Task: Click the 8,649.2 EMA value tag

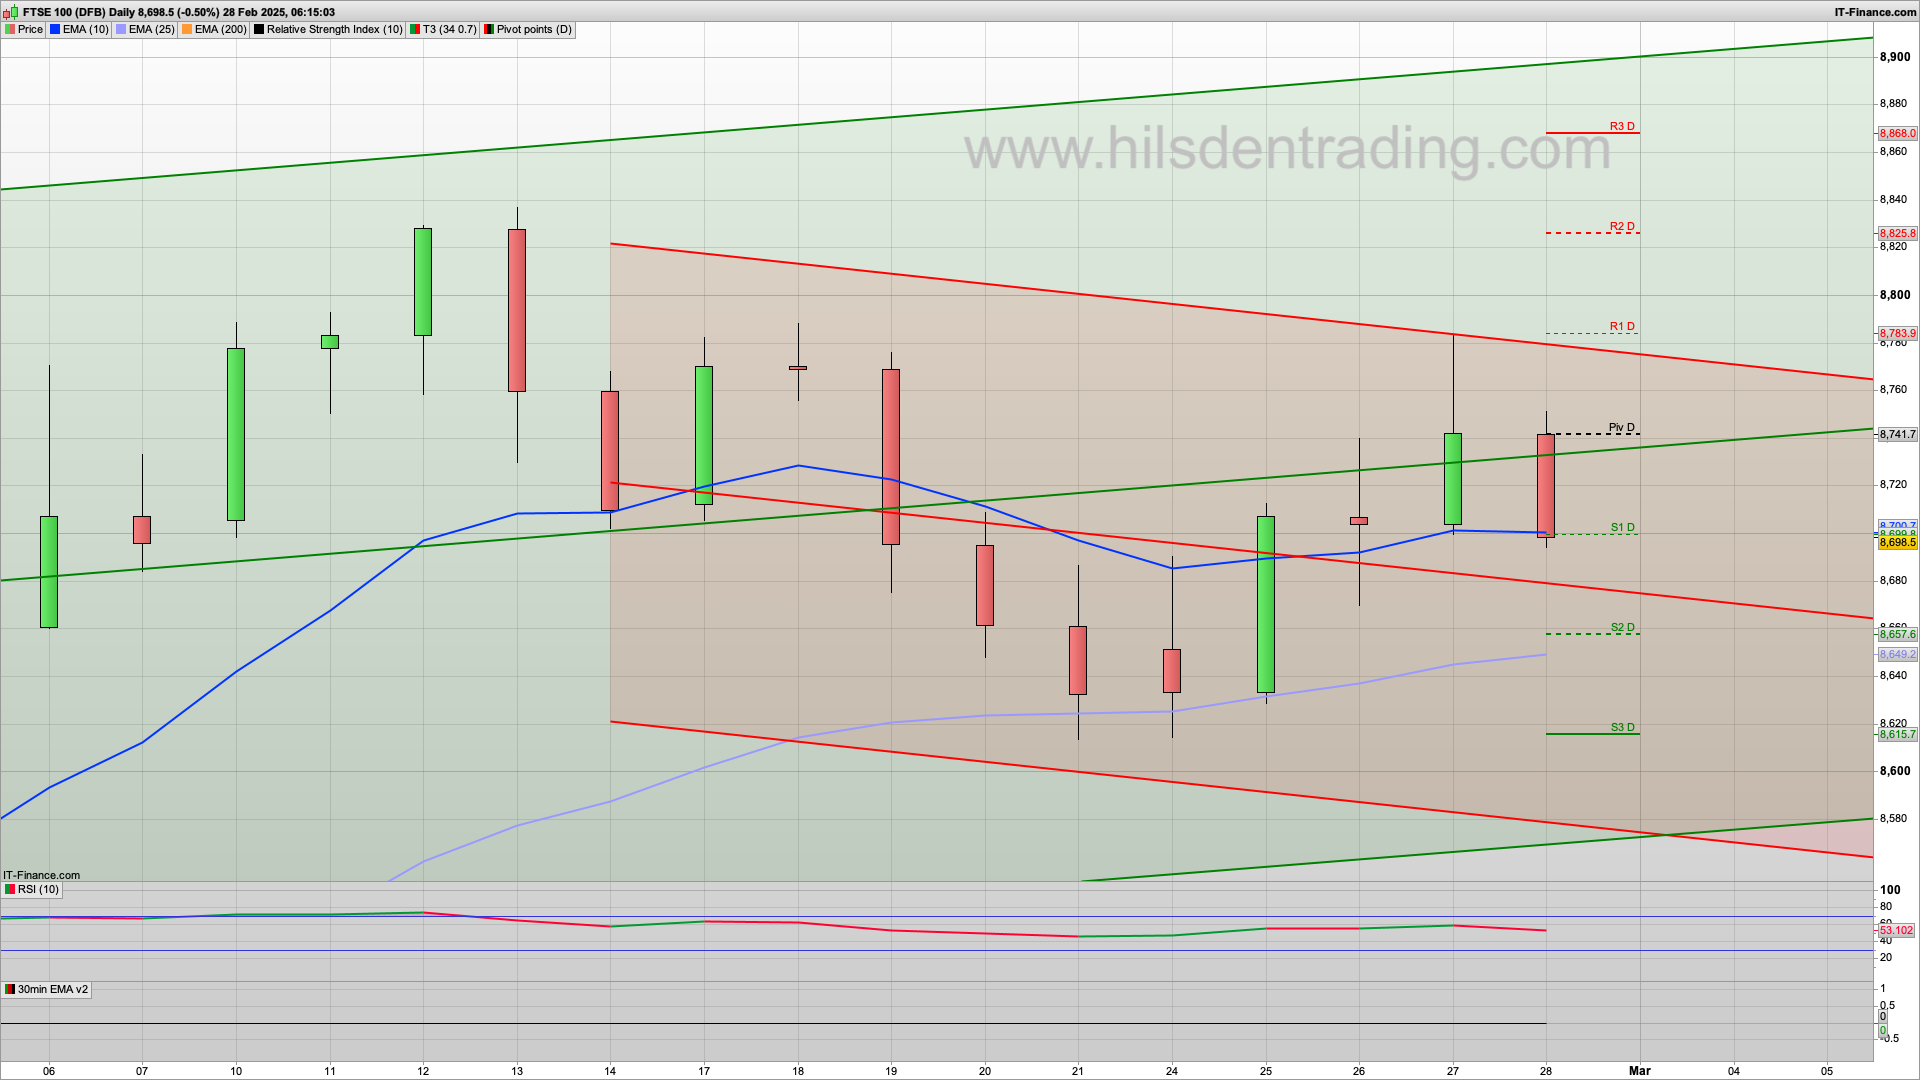Action: click(1897, 654)
